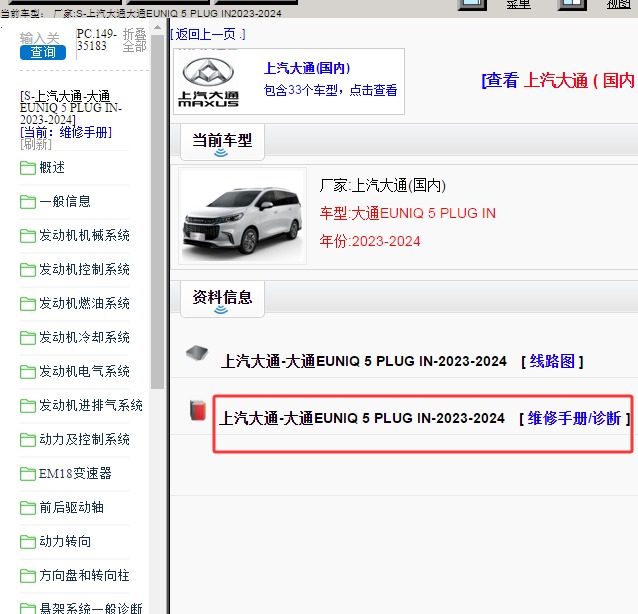This screenshot has height=614, width=638.
Task: Click the 发动机机械系统 folder icon
Action: [28, 236]
